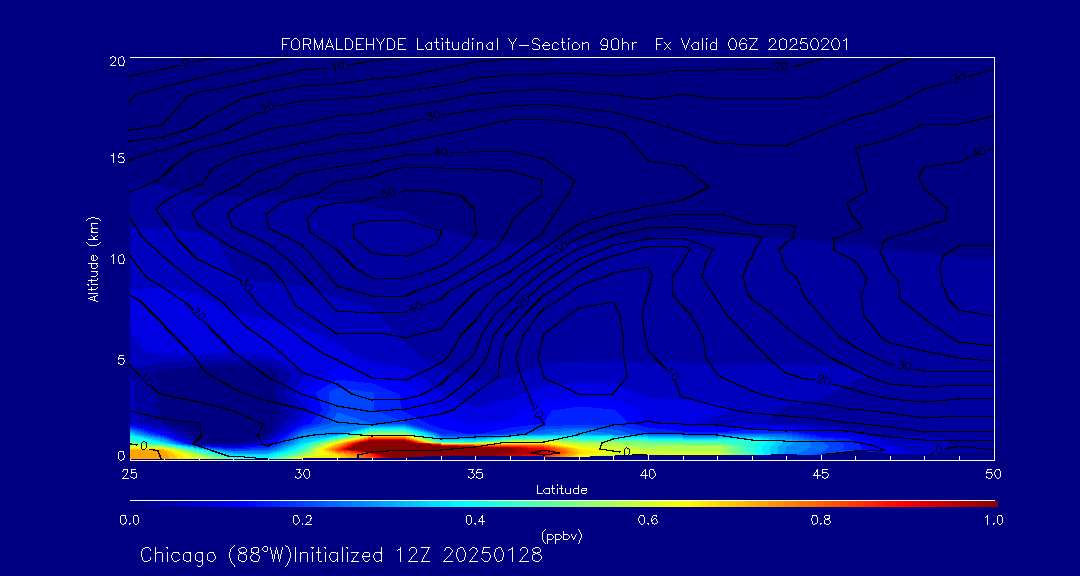This screenshot has width=1080, height=576.
Task: Click the latitude tick label 30
Action: [x=302, y=473]
